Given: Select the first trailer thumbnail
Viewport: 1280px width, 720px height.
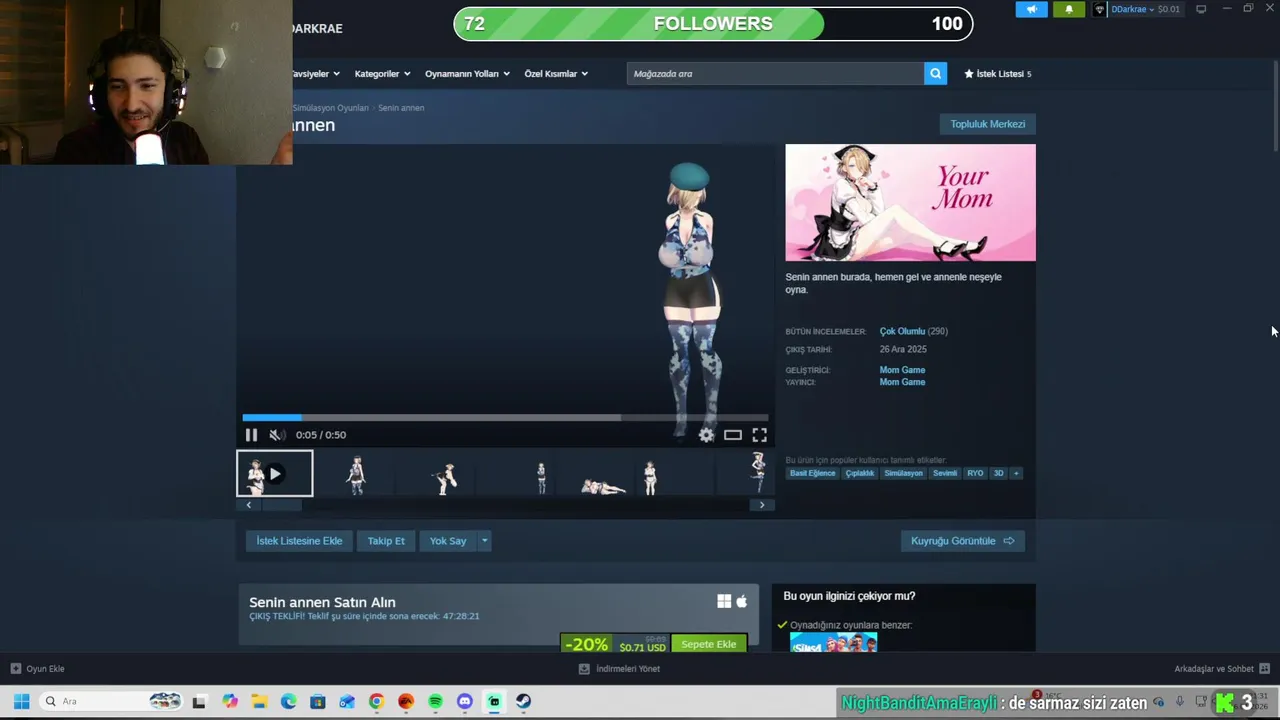Looking at the screenshot, I should (x=275, y=474).
